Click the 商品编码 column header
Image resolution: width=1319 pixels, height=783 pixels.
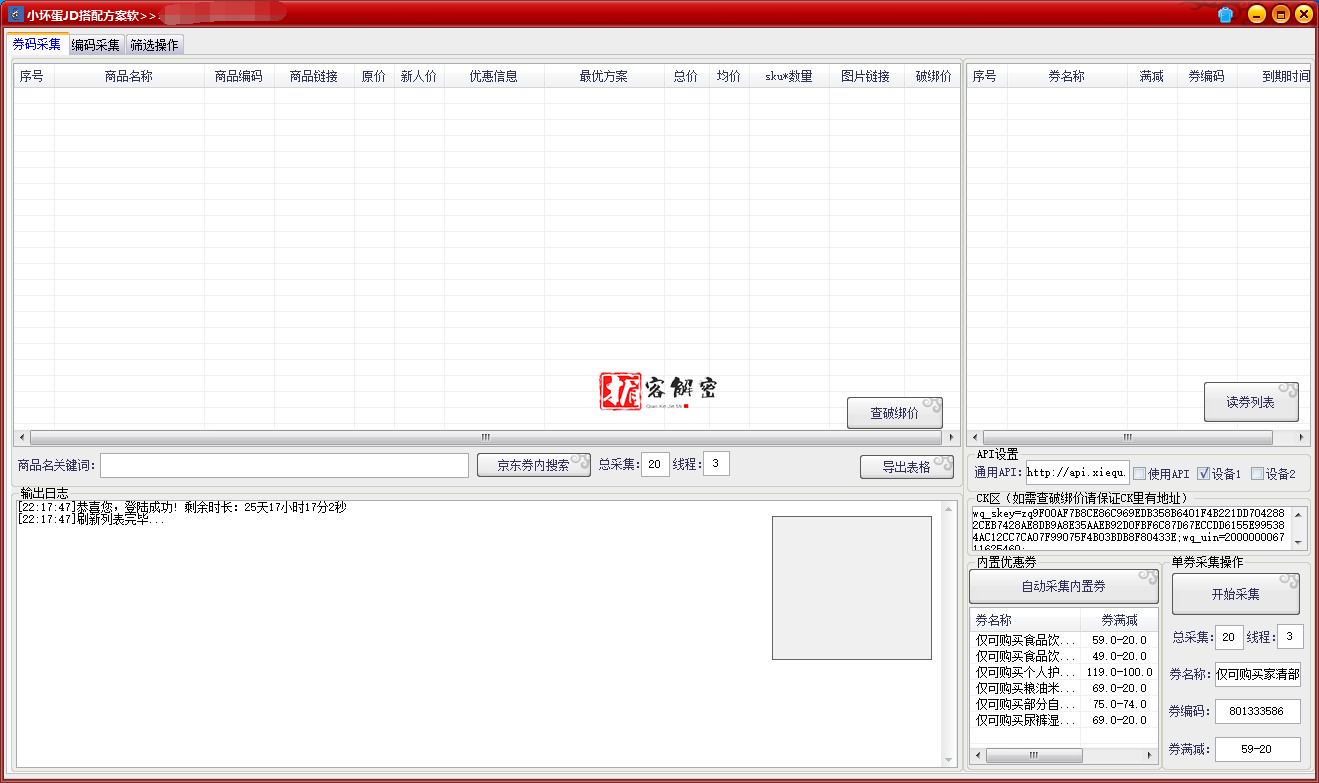[239, 76]
